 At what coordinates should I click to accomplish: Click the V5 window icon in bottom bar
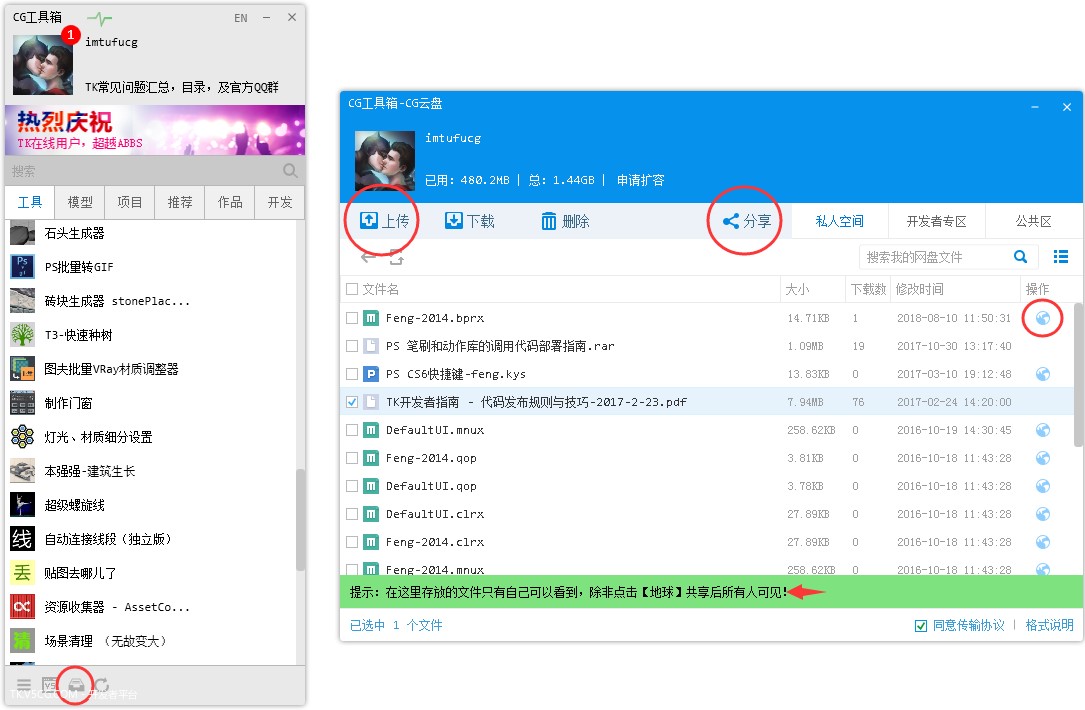(x=49, y=686)
